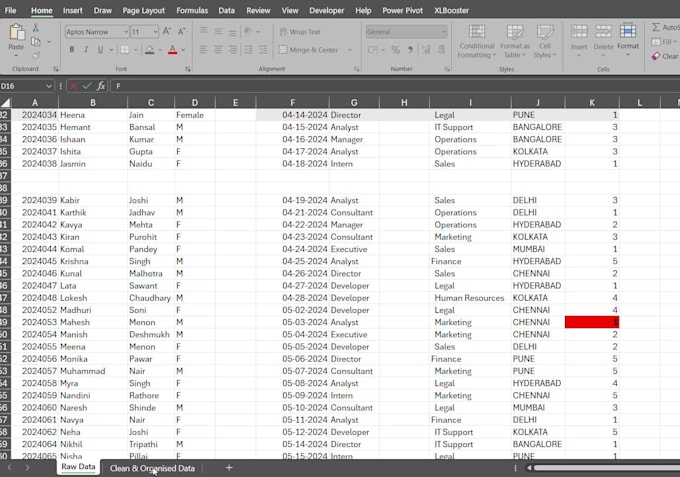The height and width of the screenshot is (477, 680).
Task: Open Font group dialog launcher
Action: click(188, 69)
